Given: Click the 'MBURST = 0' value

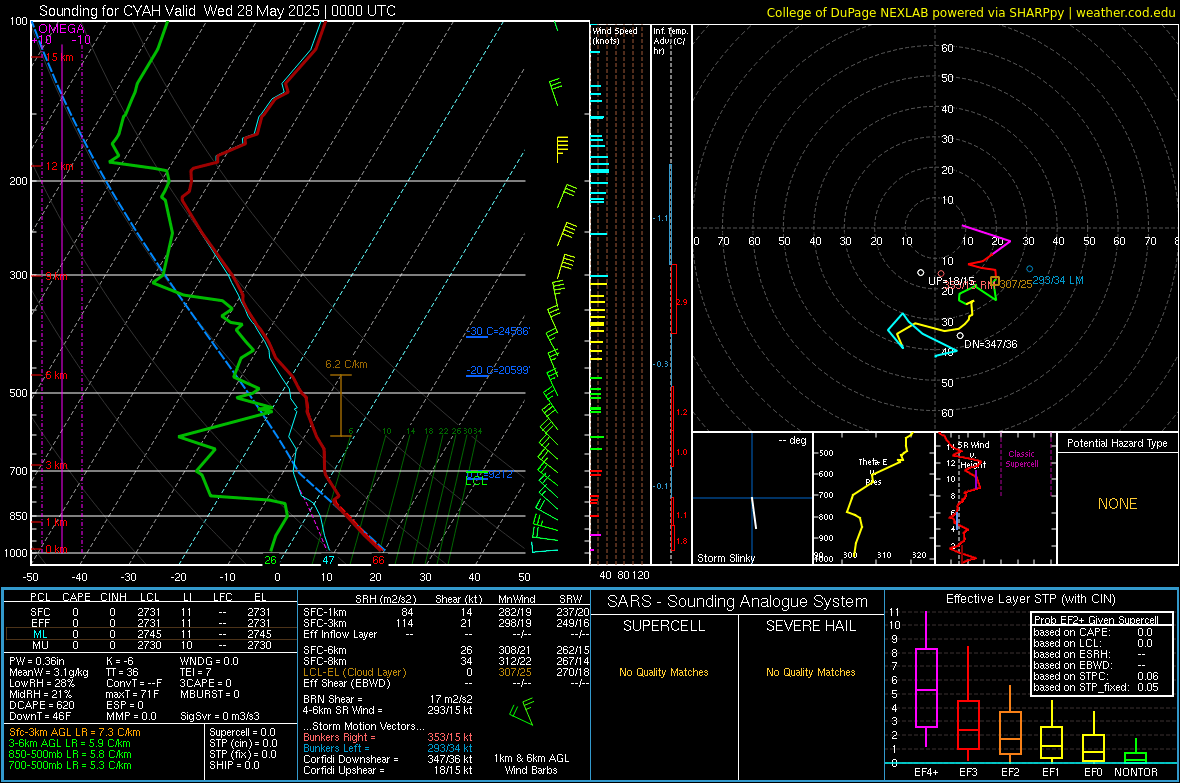Looking at the screenshot, I should point(209,694).
